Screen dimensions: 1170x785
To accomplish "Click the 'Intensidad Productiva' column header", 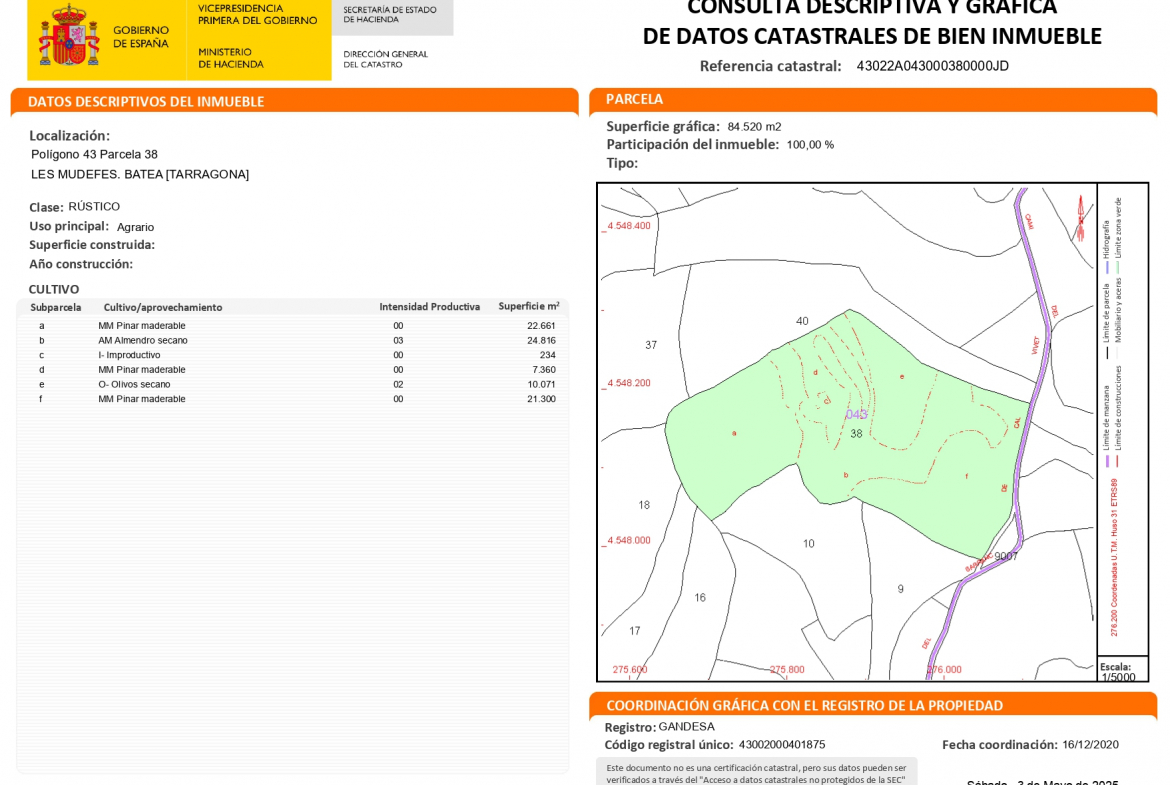I will coord(429,307).
